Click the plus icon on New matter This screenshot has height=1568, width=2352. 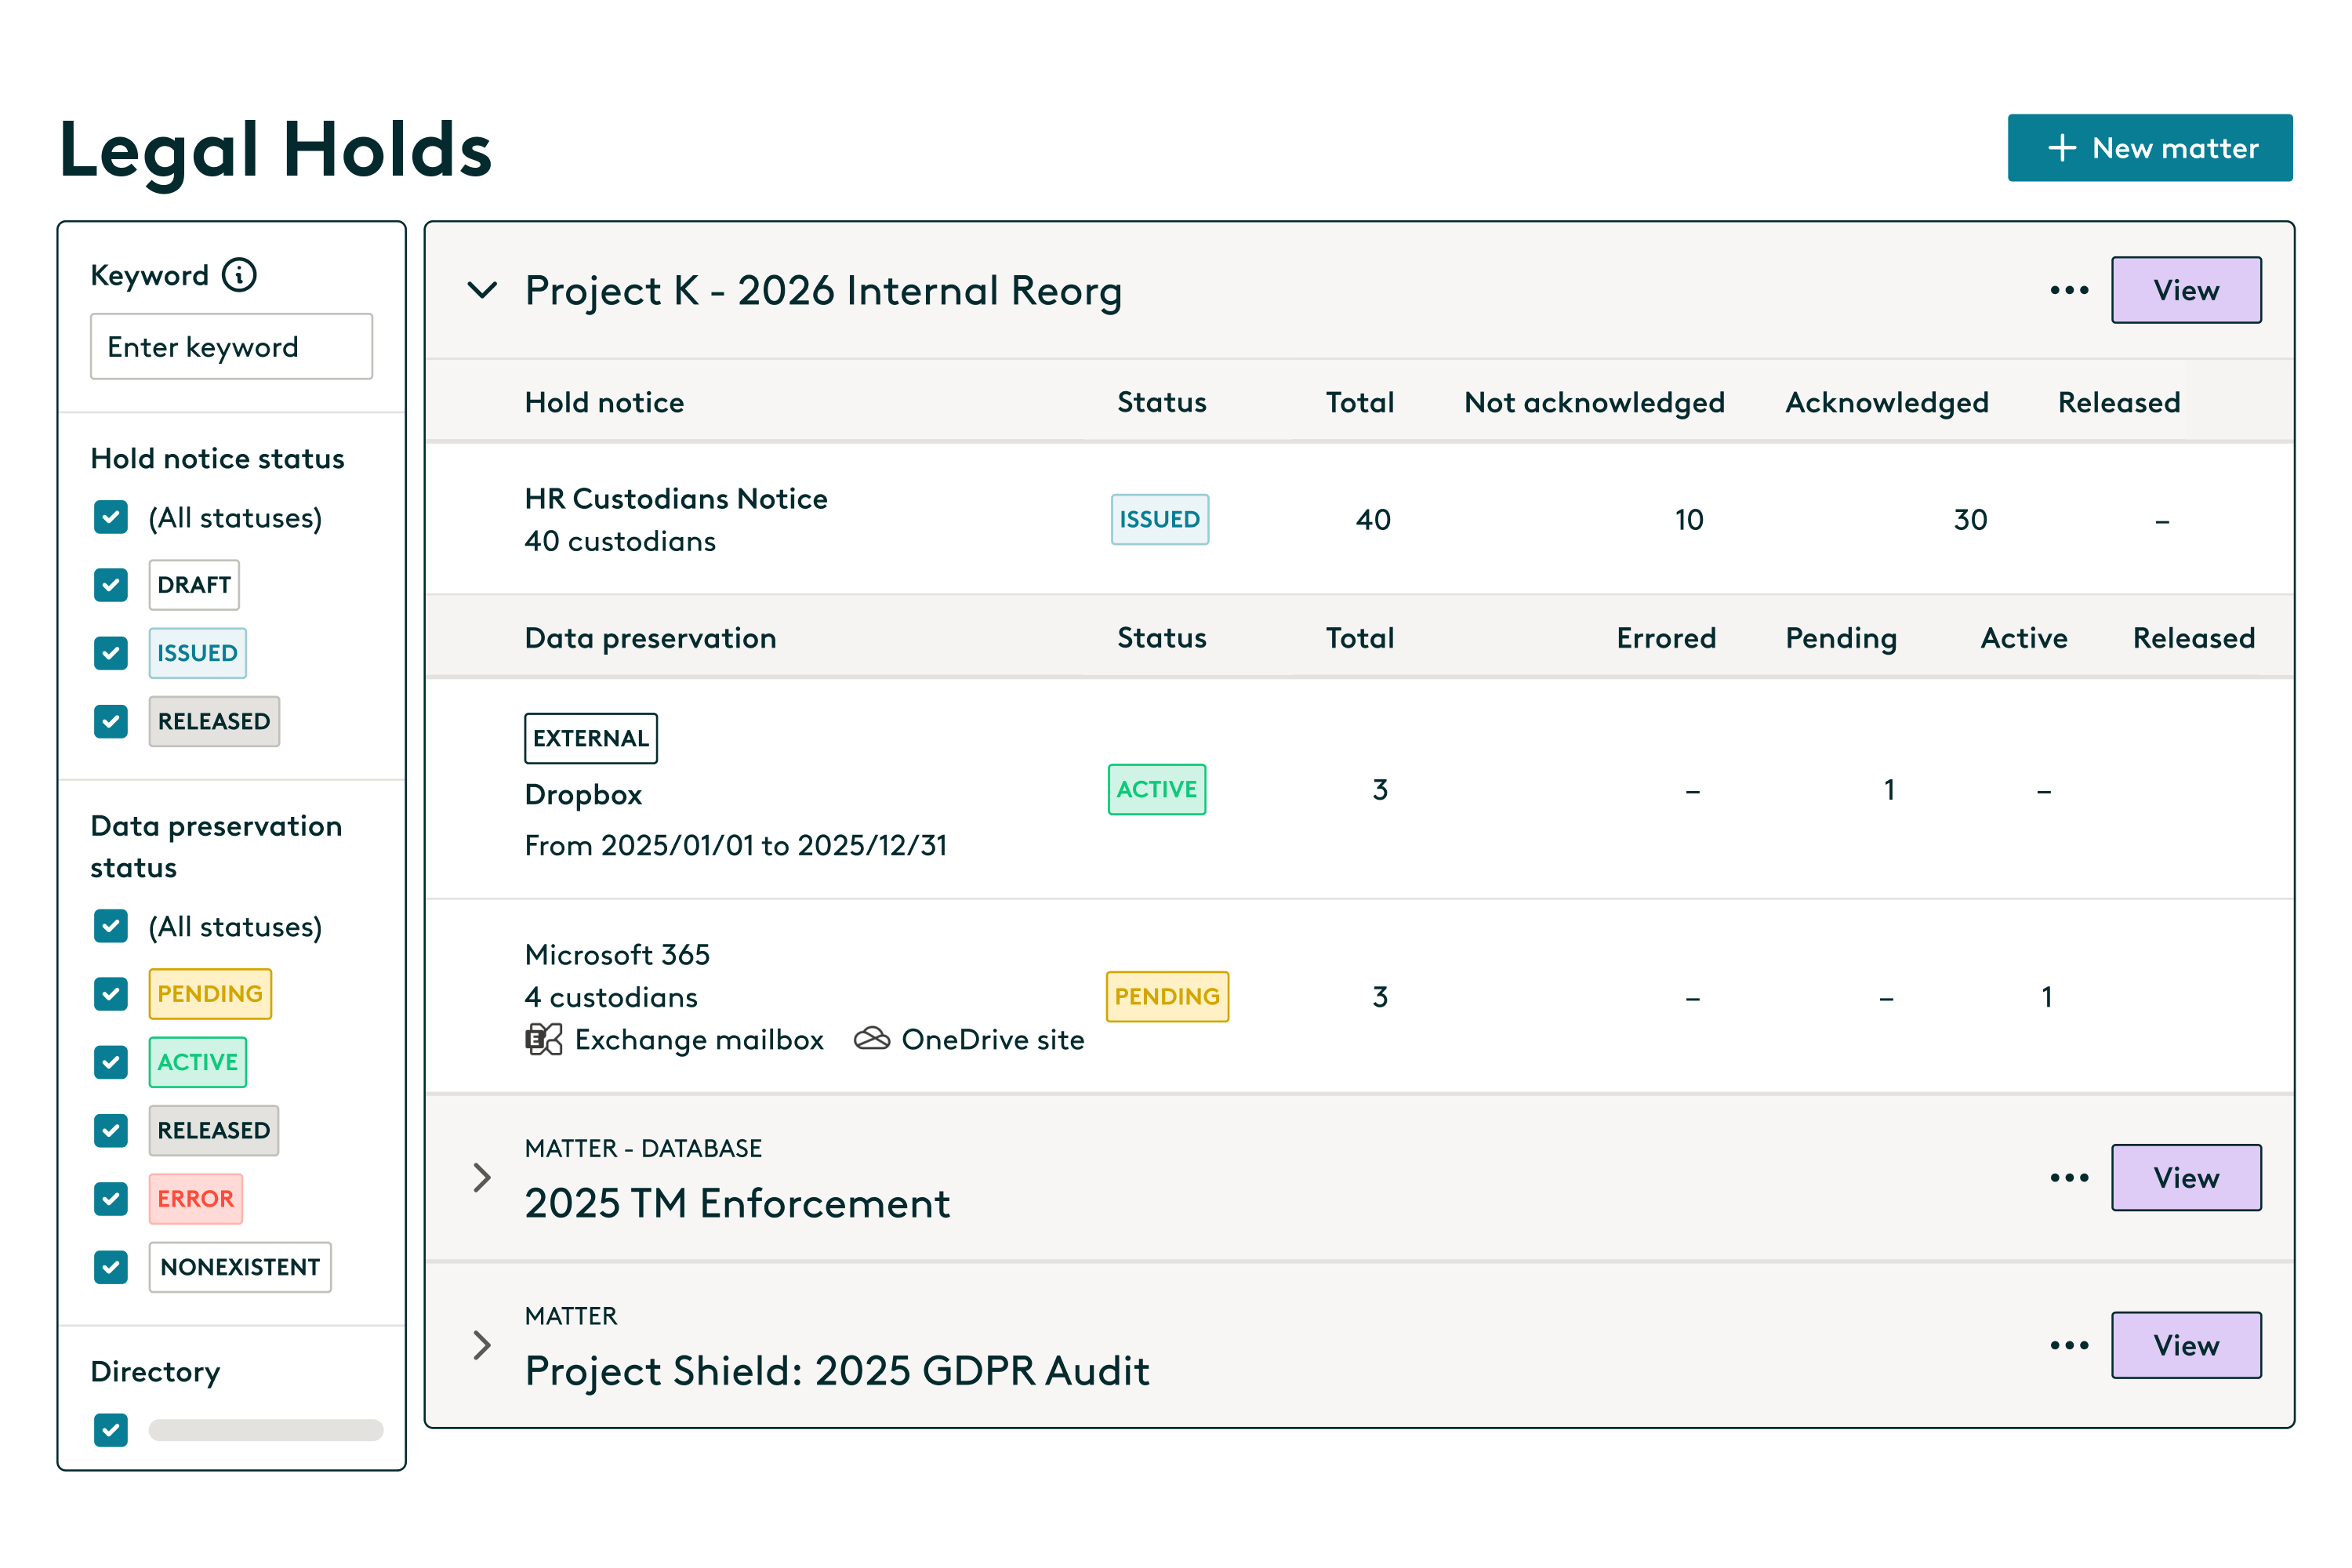tap(2061, 148)
